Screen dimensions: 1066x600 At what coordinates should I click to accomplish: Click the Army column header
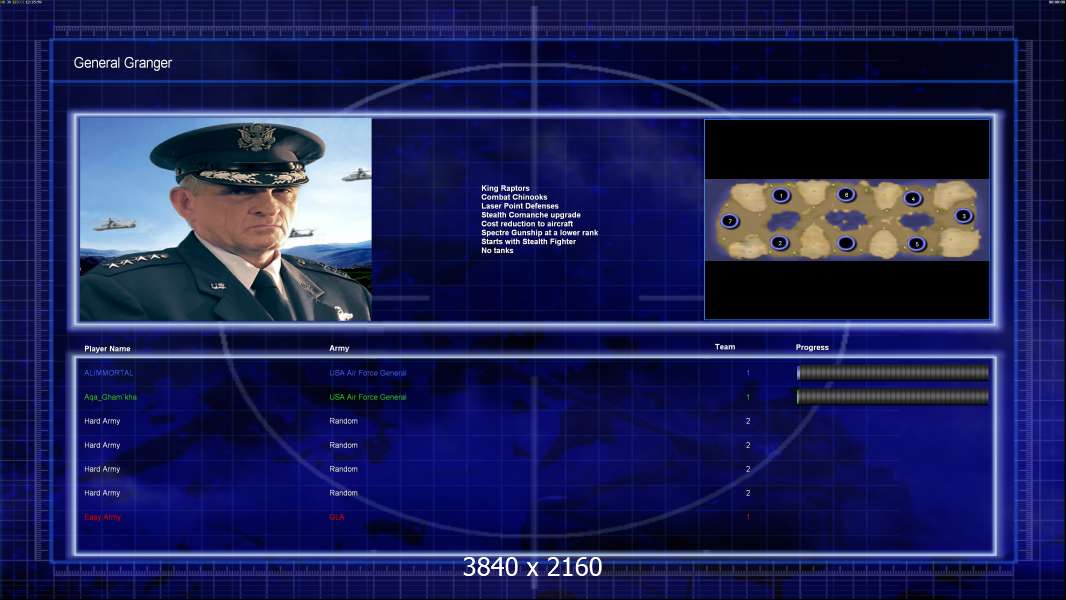(339, 348)
